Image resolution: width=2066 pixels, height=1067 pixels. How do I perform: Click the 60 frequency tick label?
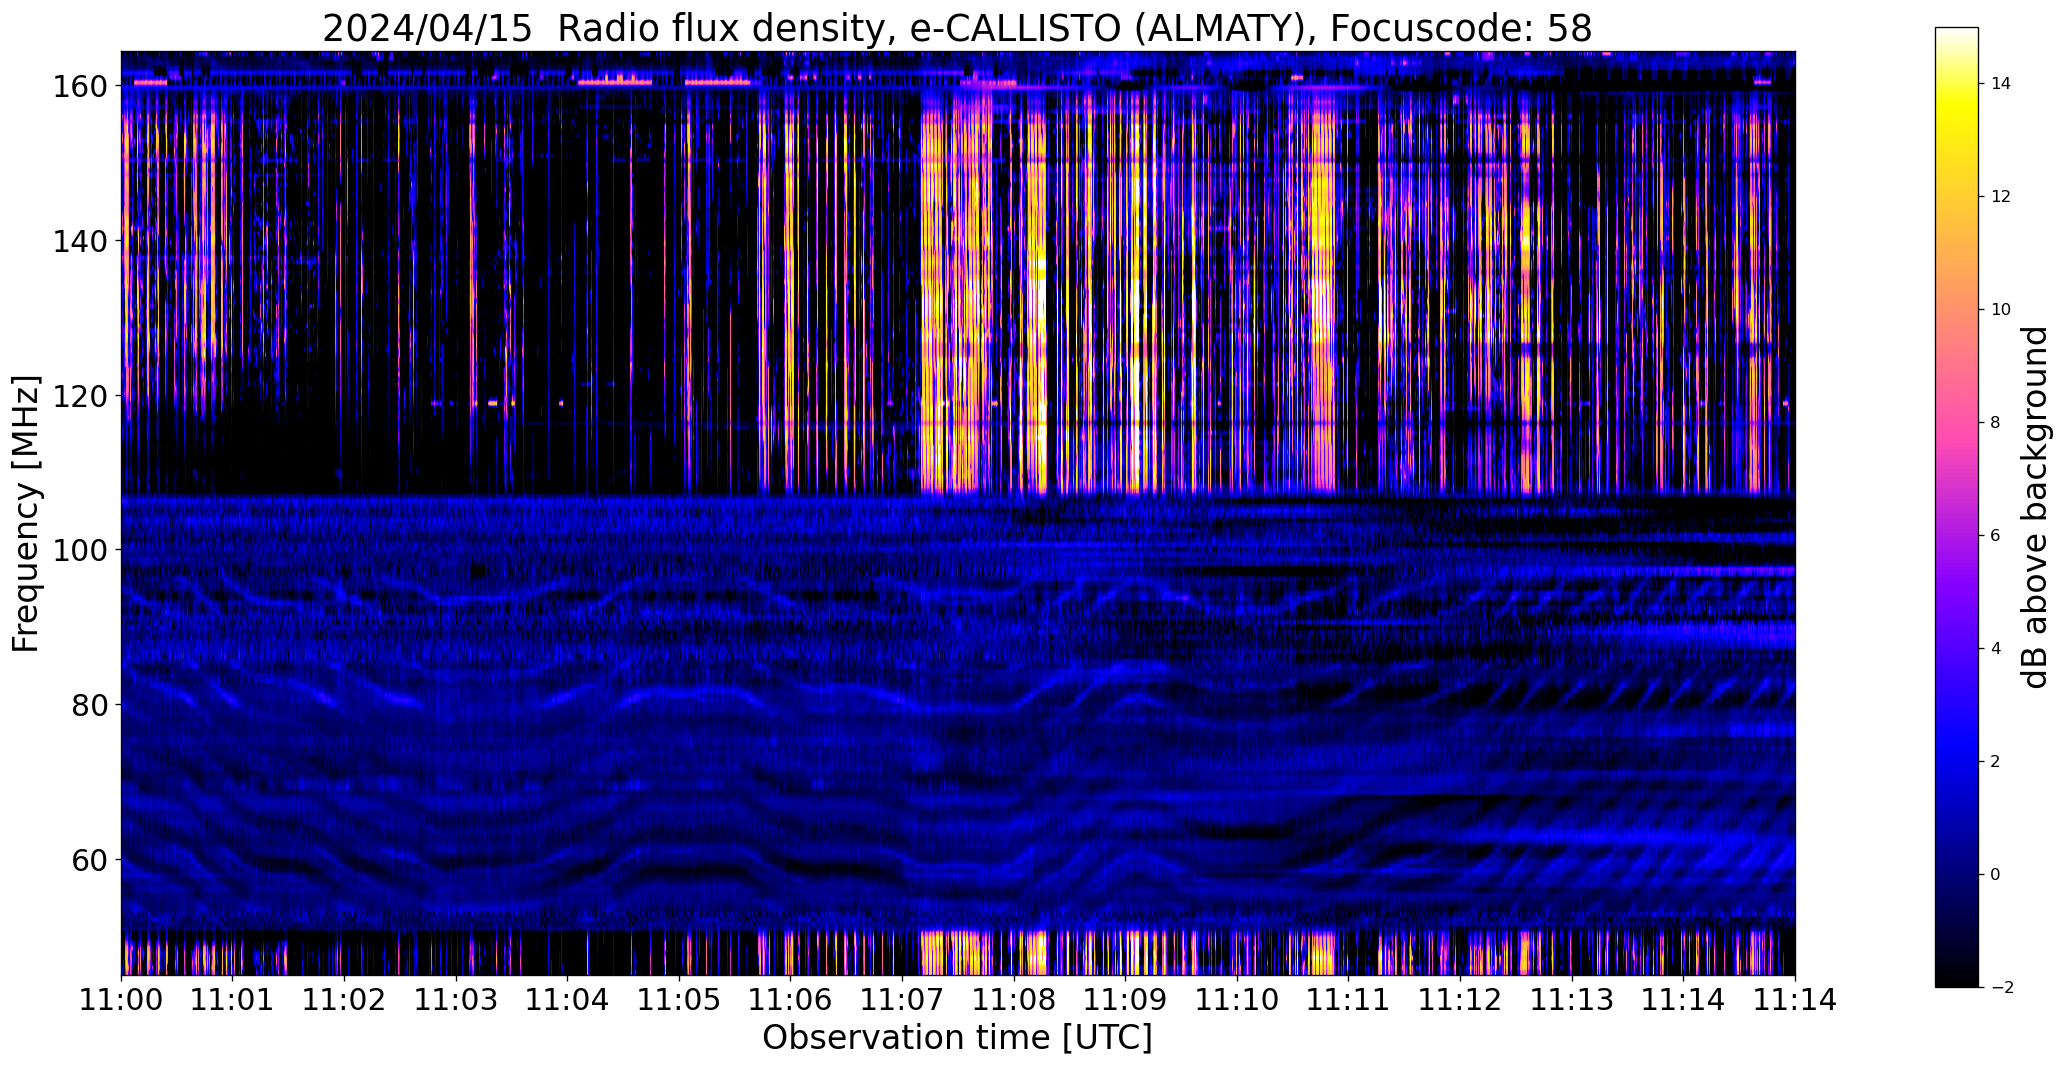(88, 859)
